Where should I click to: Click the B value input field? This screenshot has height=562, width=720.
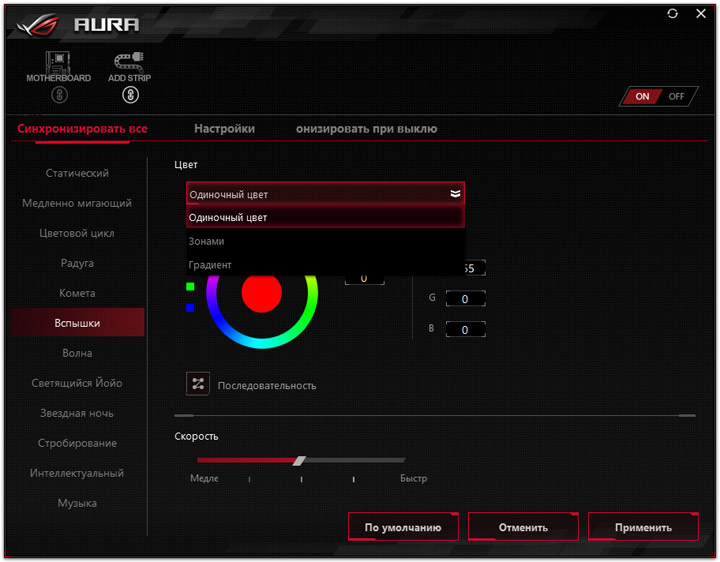[x=465, y=330]
